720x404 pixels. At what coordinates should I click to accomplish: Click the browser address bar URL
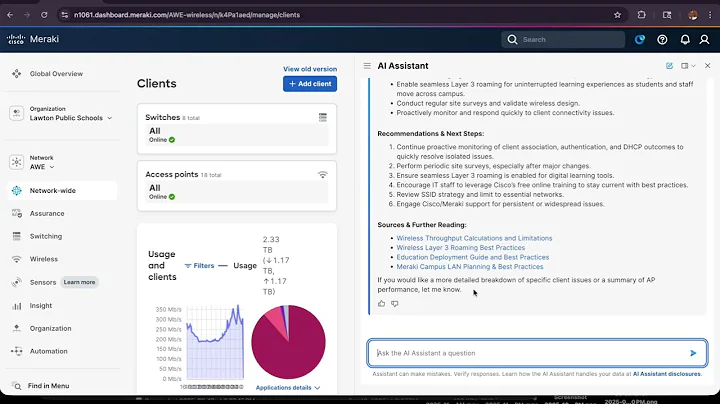click(x=187, y=15)
